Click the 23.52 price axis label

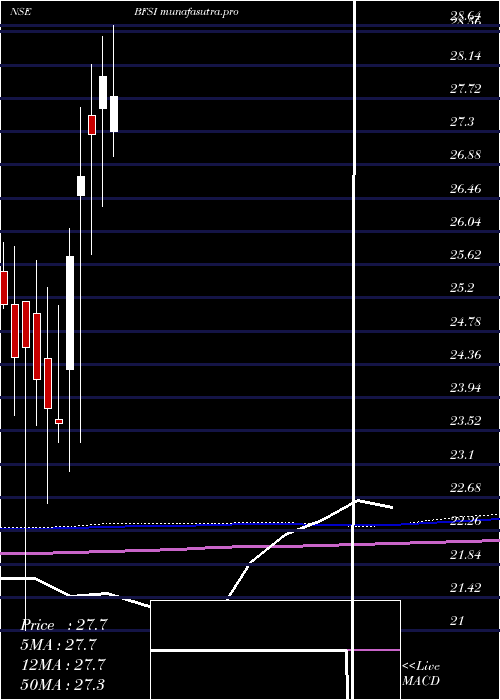click(x=465, y=421)
